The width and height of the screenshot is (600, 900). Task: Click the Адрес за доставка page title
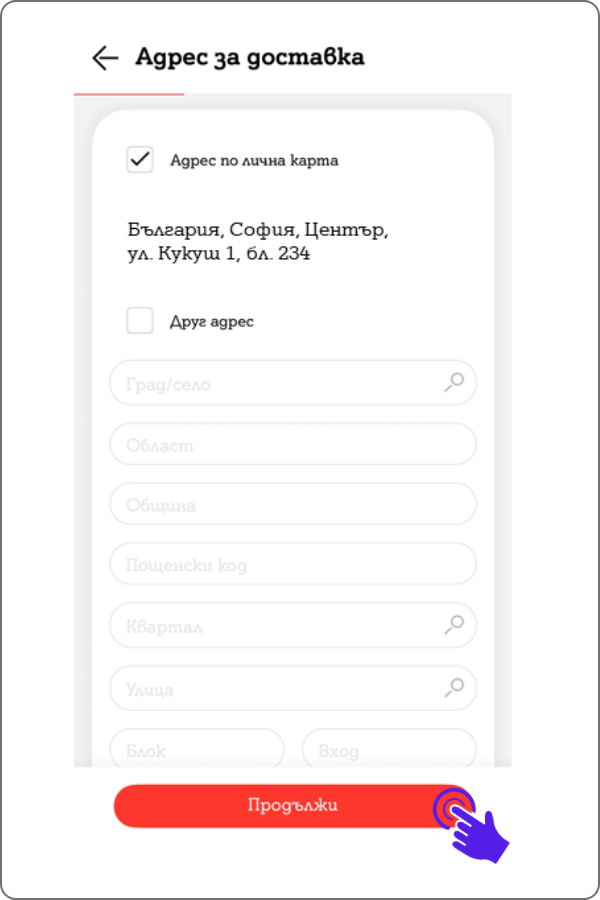click(249, 57)
